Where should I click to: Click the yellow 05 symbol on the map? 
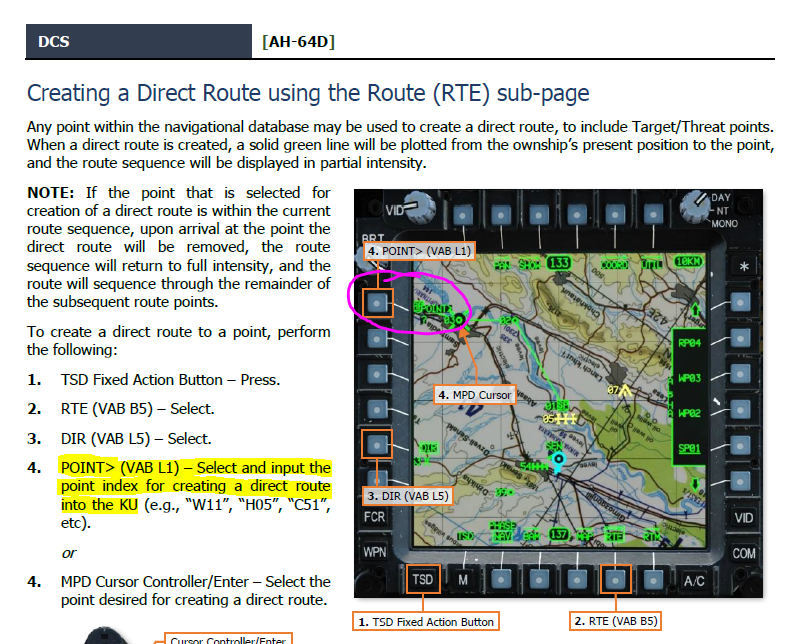(x=559, y=419)
